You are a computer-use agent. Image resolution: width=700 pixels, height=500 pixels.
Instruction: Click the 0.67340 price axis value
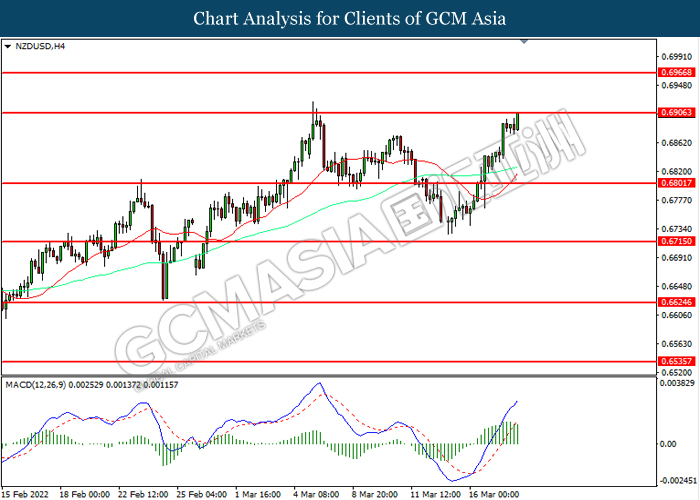click(677, 229)
